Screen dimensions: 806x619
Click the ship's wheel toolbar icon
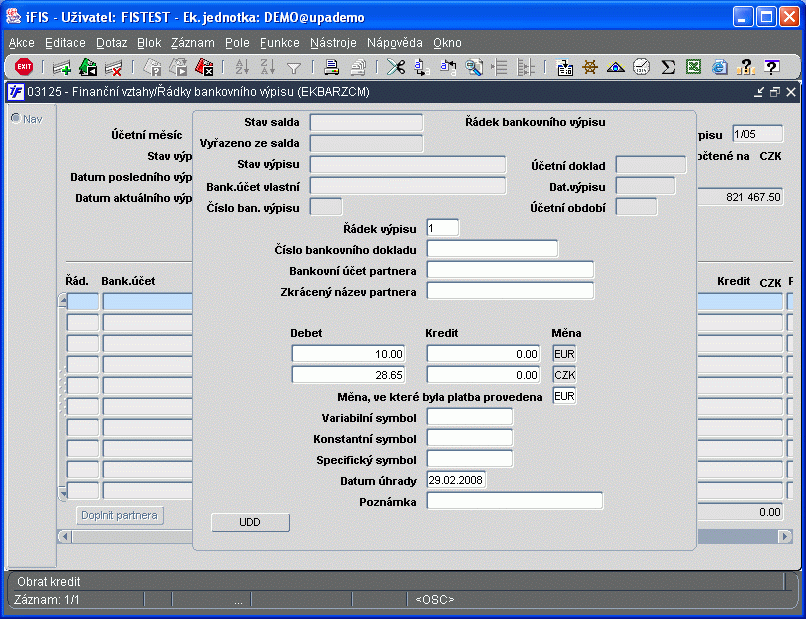590,67
